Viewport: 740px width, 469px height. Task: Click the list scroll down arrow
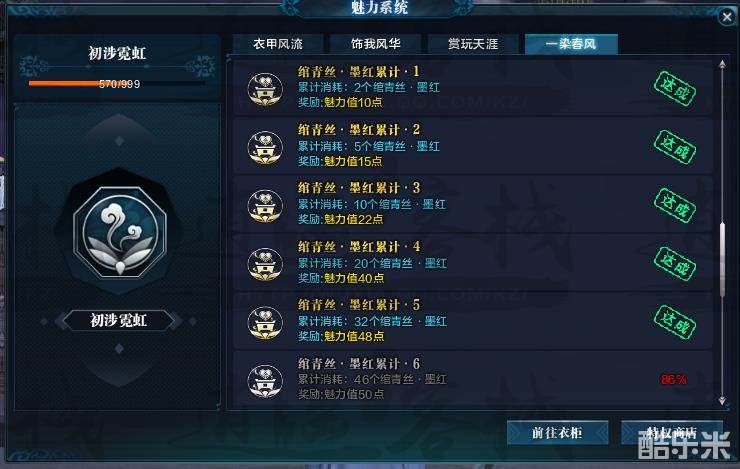(x=722, y=401)
